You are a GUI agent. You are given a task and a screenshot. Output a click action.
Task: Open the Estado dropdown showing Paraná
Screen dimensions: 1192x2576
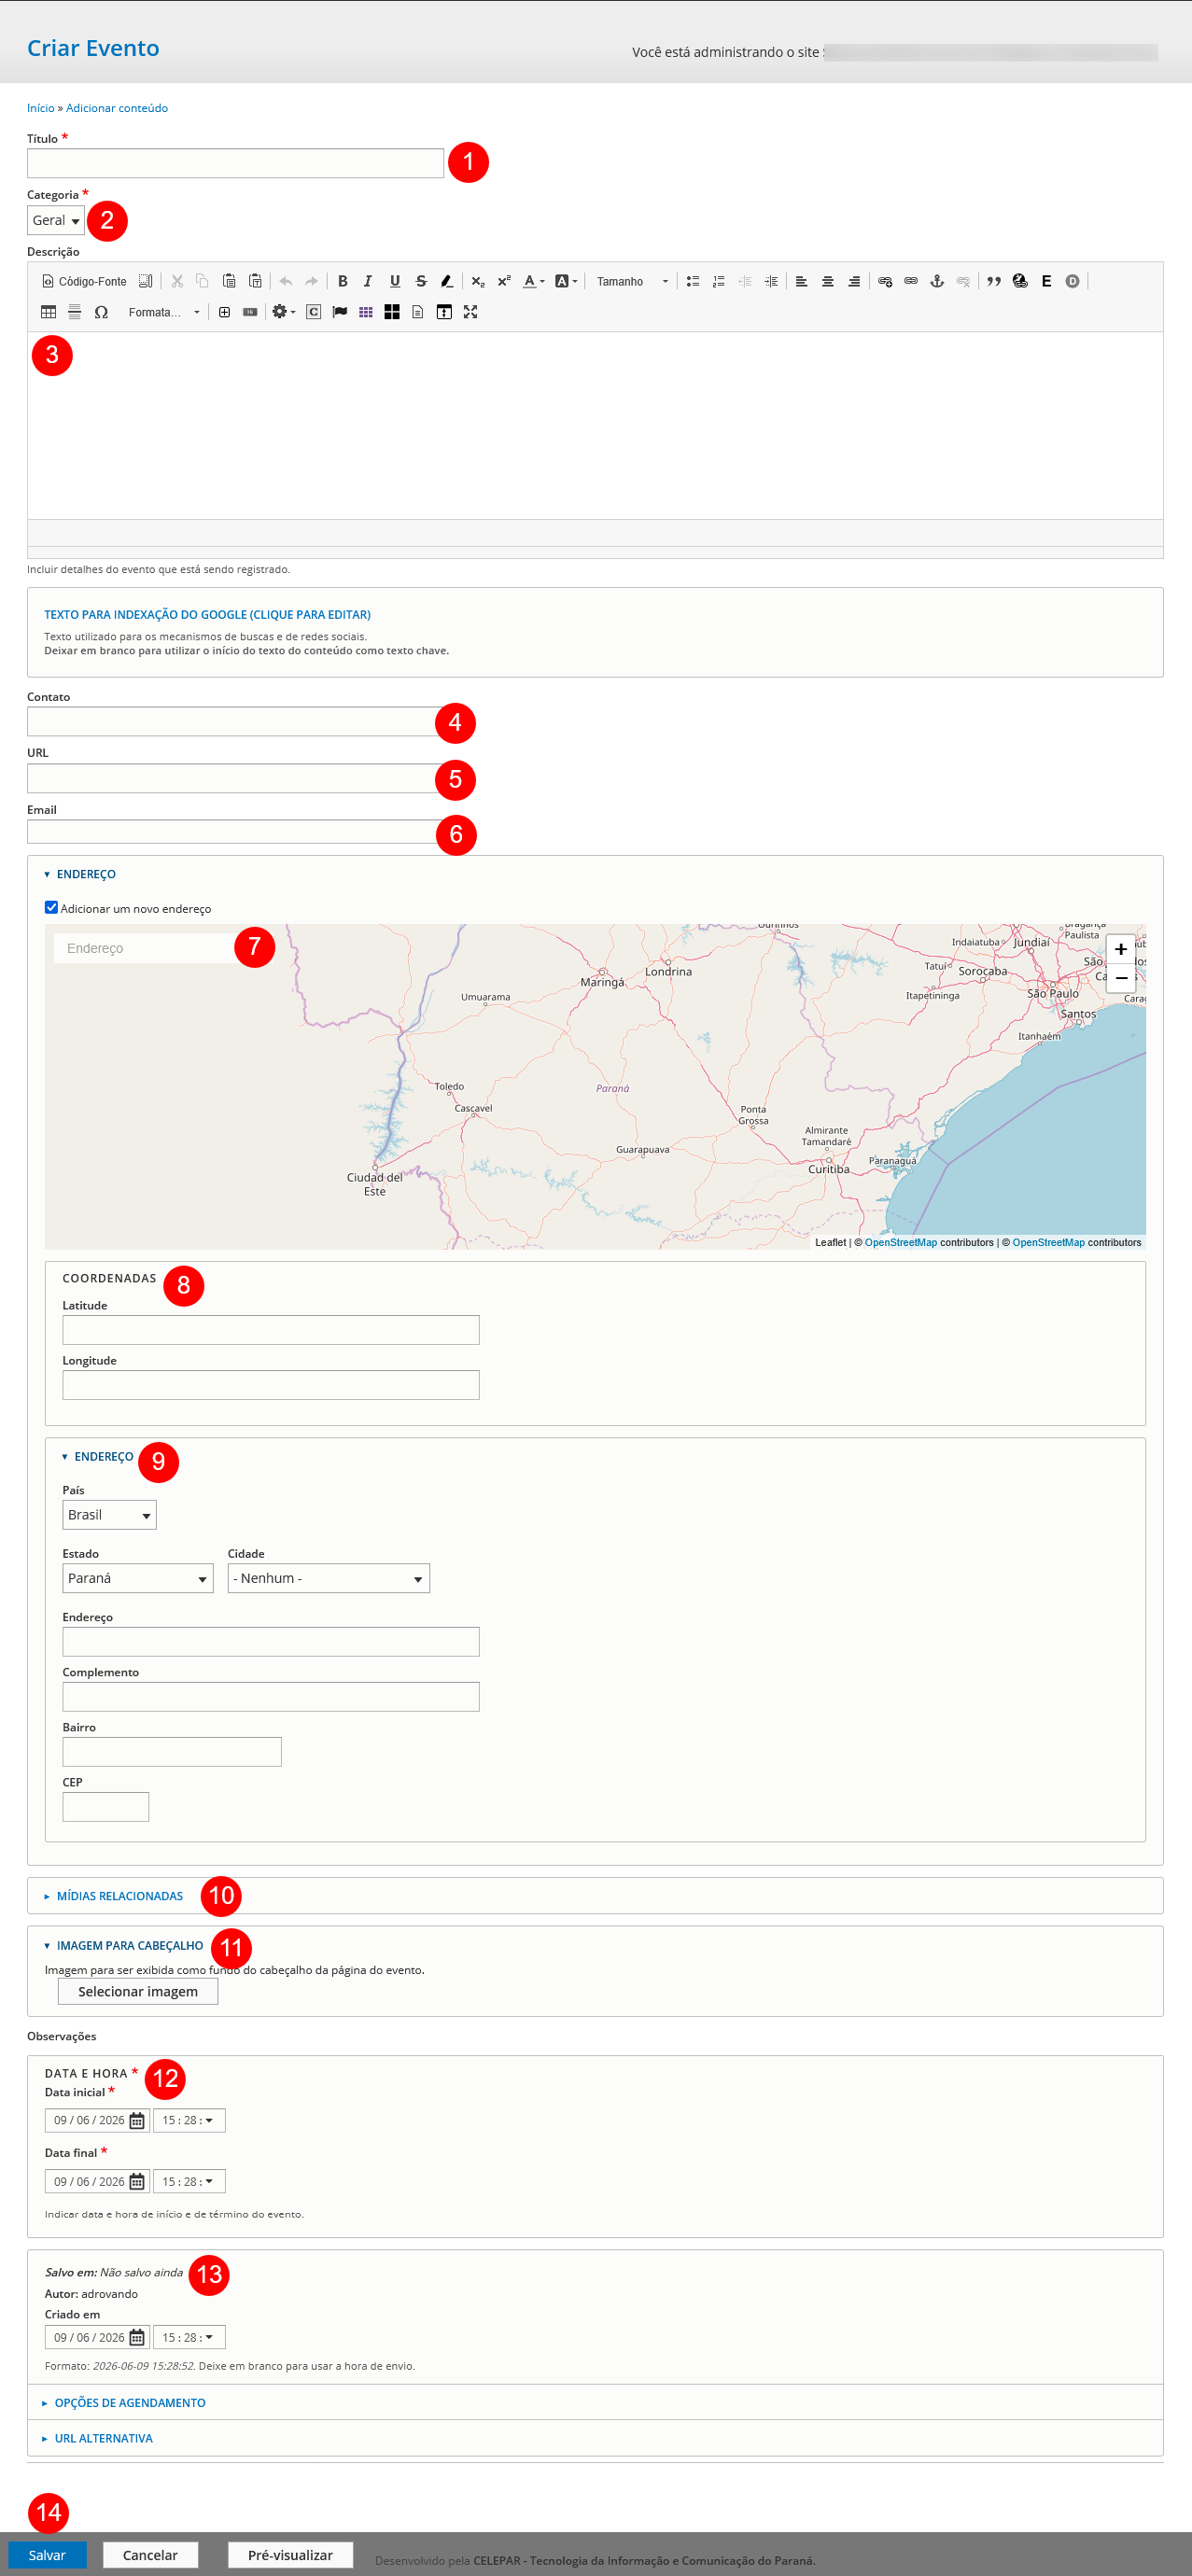pyautogui.click(x=138, y=1578)
